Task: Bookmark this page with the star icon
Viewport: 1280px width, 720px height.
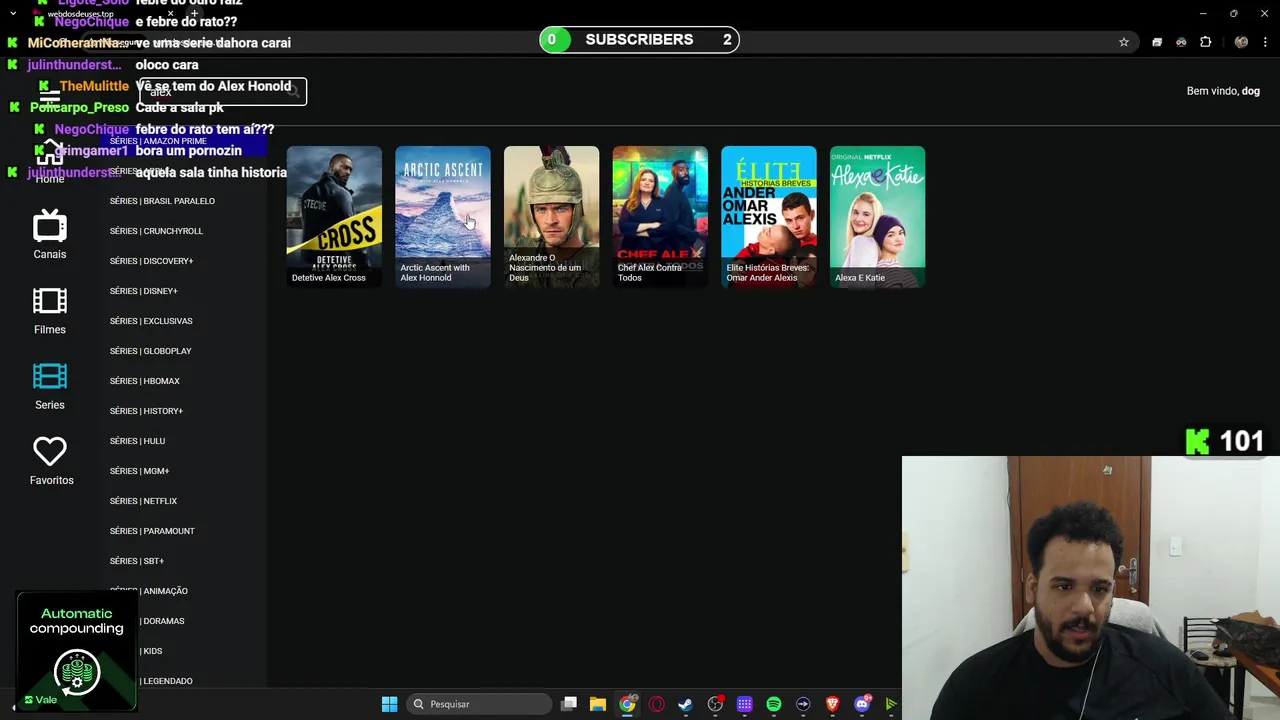Action: (1124, 42)
